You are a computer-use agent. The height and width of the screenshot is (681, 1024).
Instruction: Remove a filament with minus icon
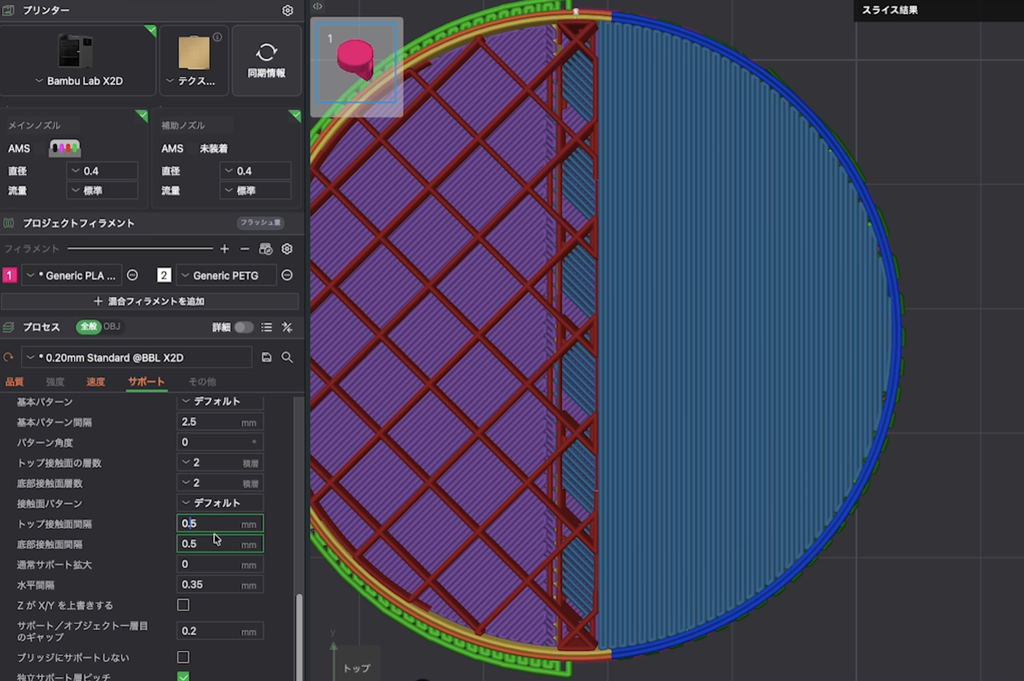pos(244,249)
